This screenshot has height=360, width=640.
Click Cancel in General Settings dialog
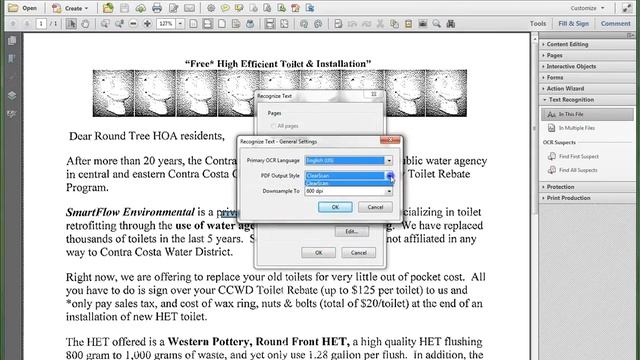coord(375,207)
